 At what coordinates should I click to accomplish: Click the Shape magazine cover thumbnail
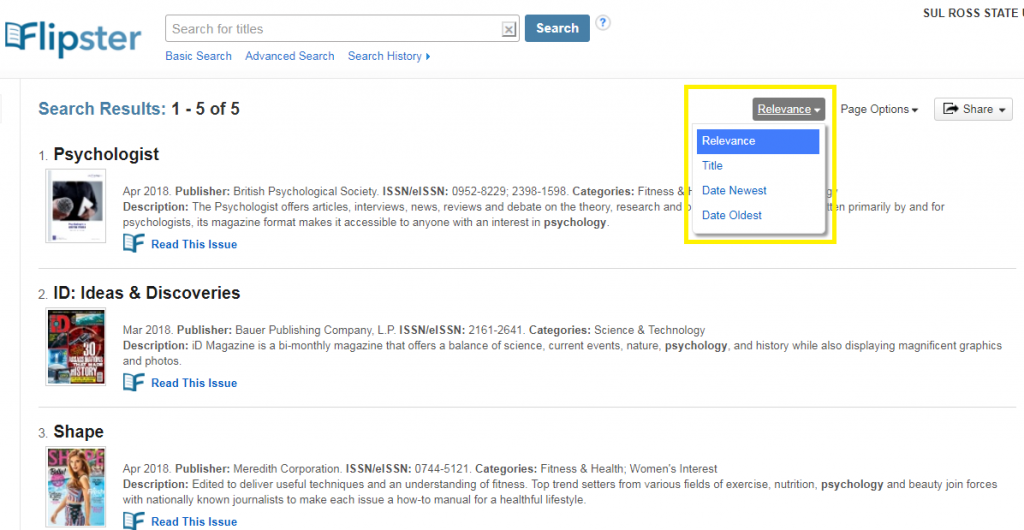point(76,488)
